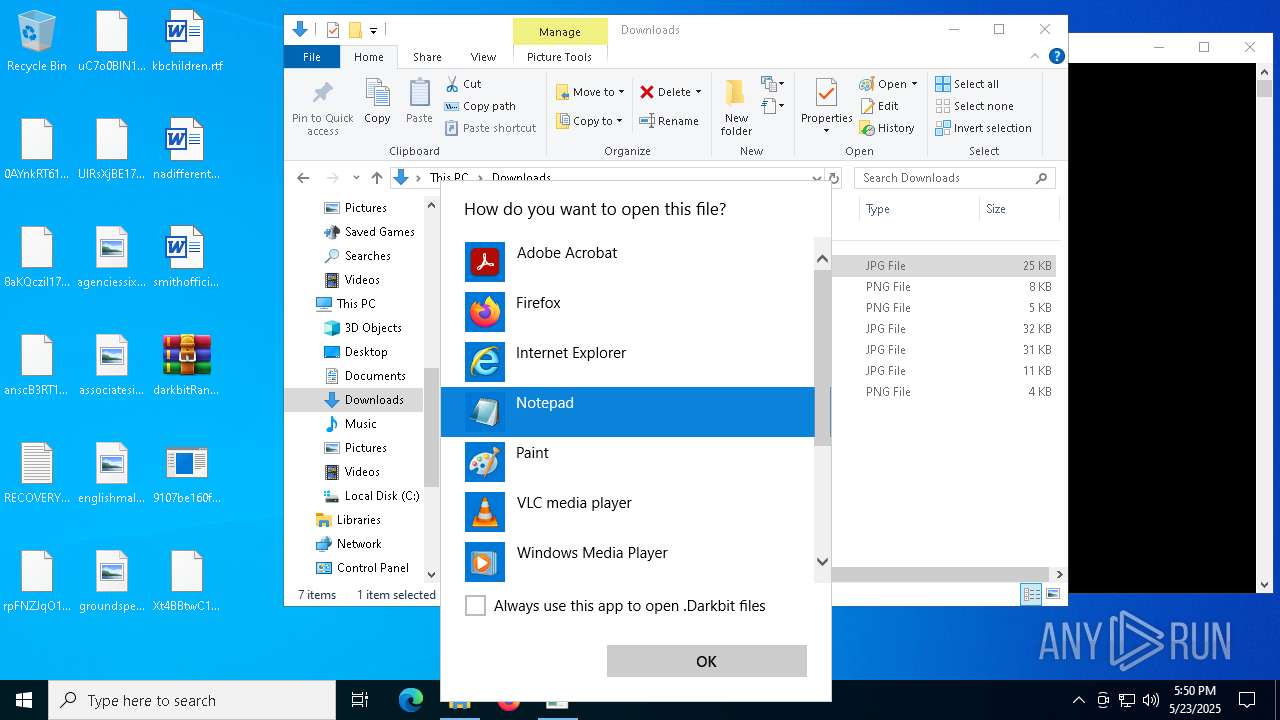Switch to the Share ribbon tab

427,57
